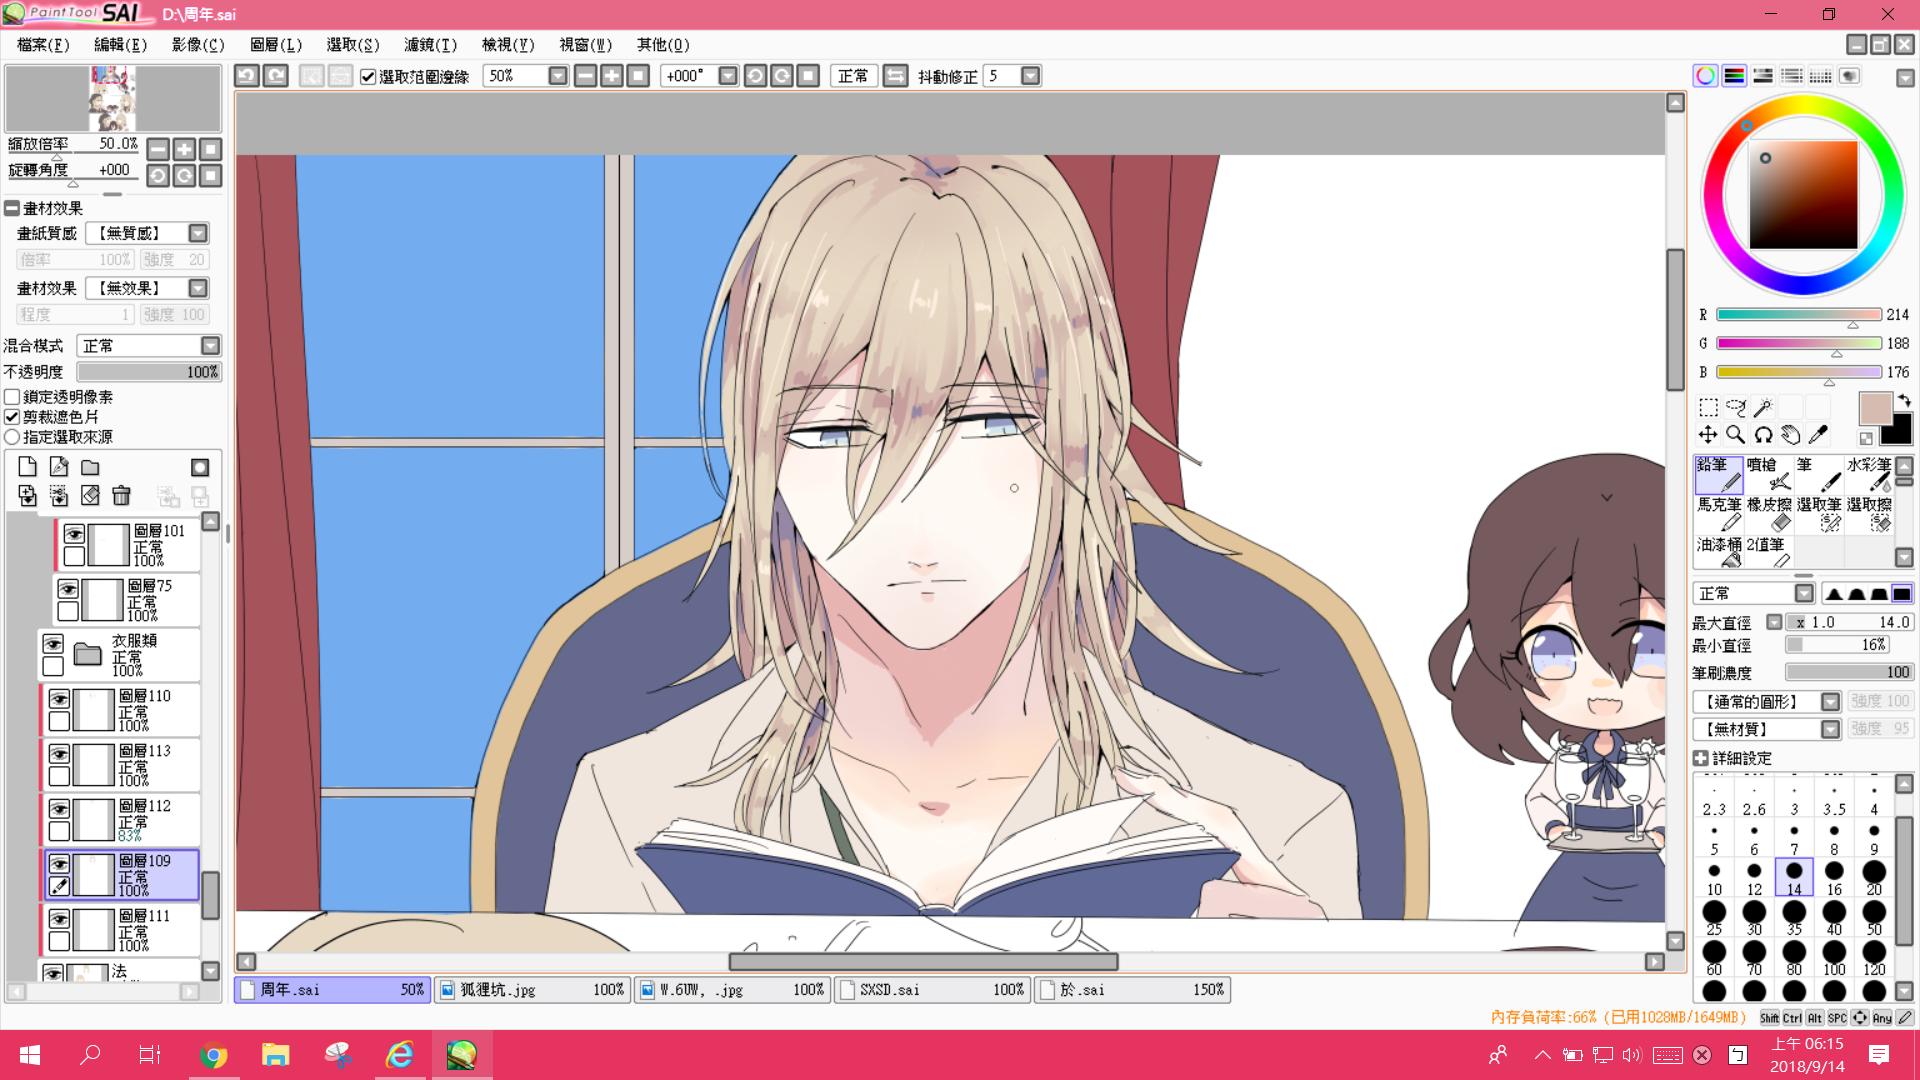The width and height of the screenshot is (1920, 1080).
Task: Select the Hand pan tool
Action: click(x=1791, y=434)
